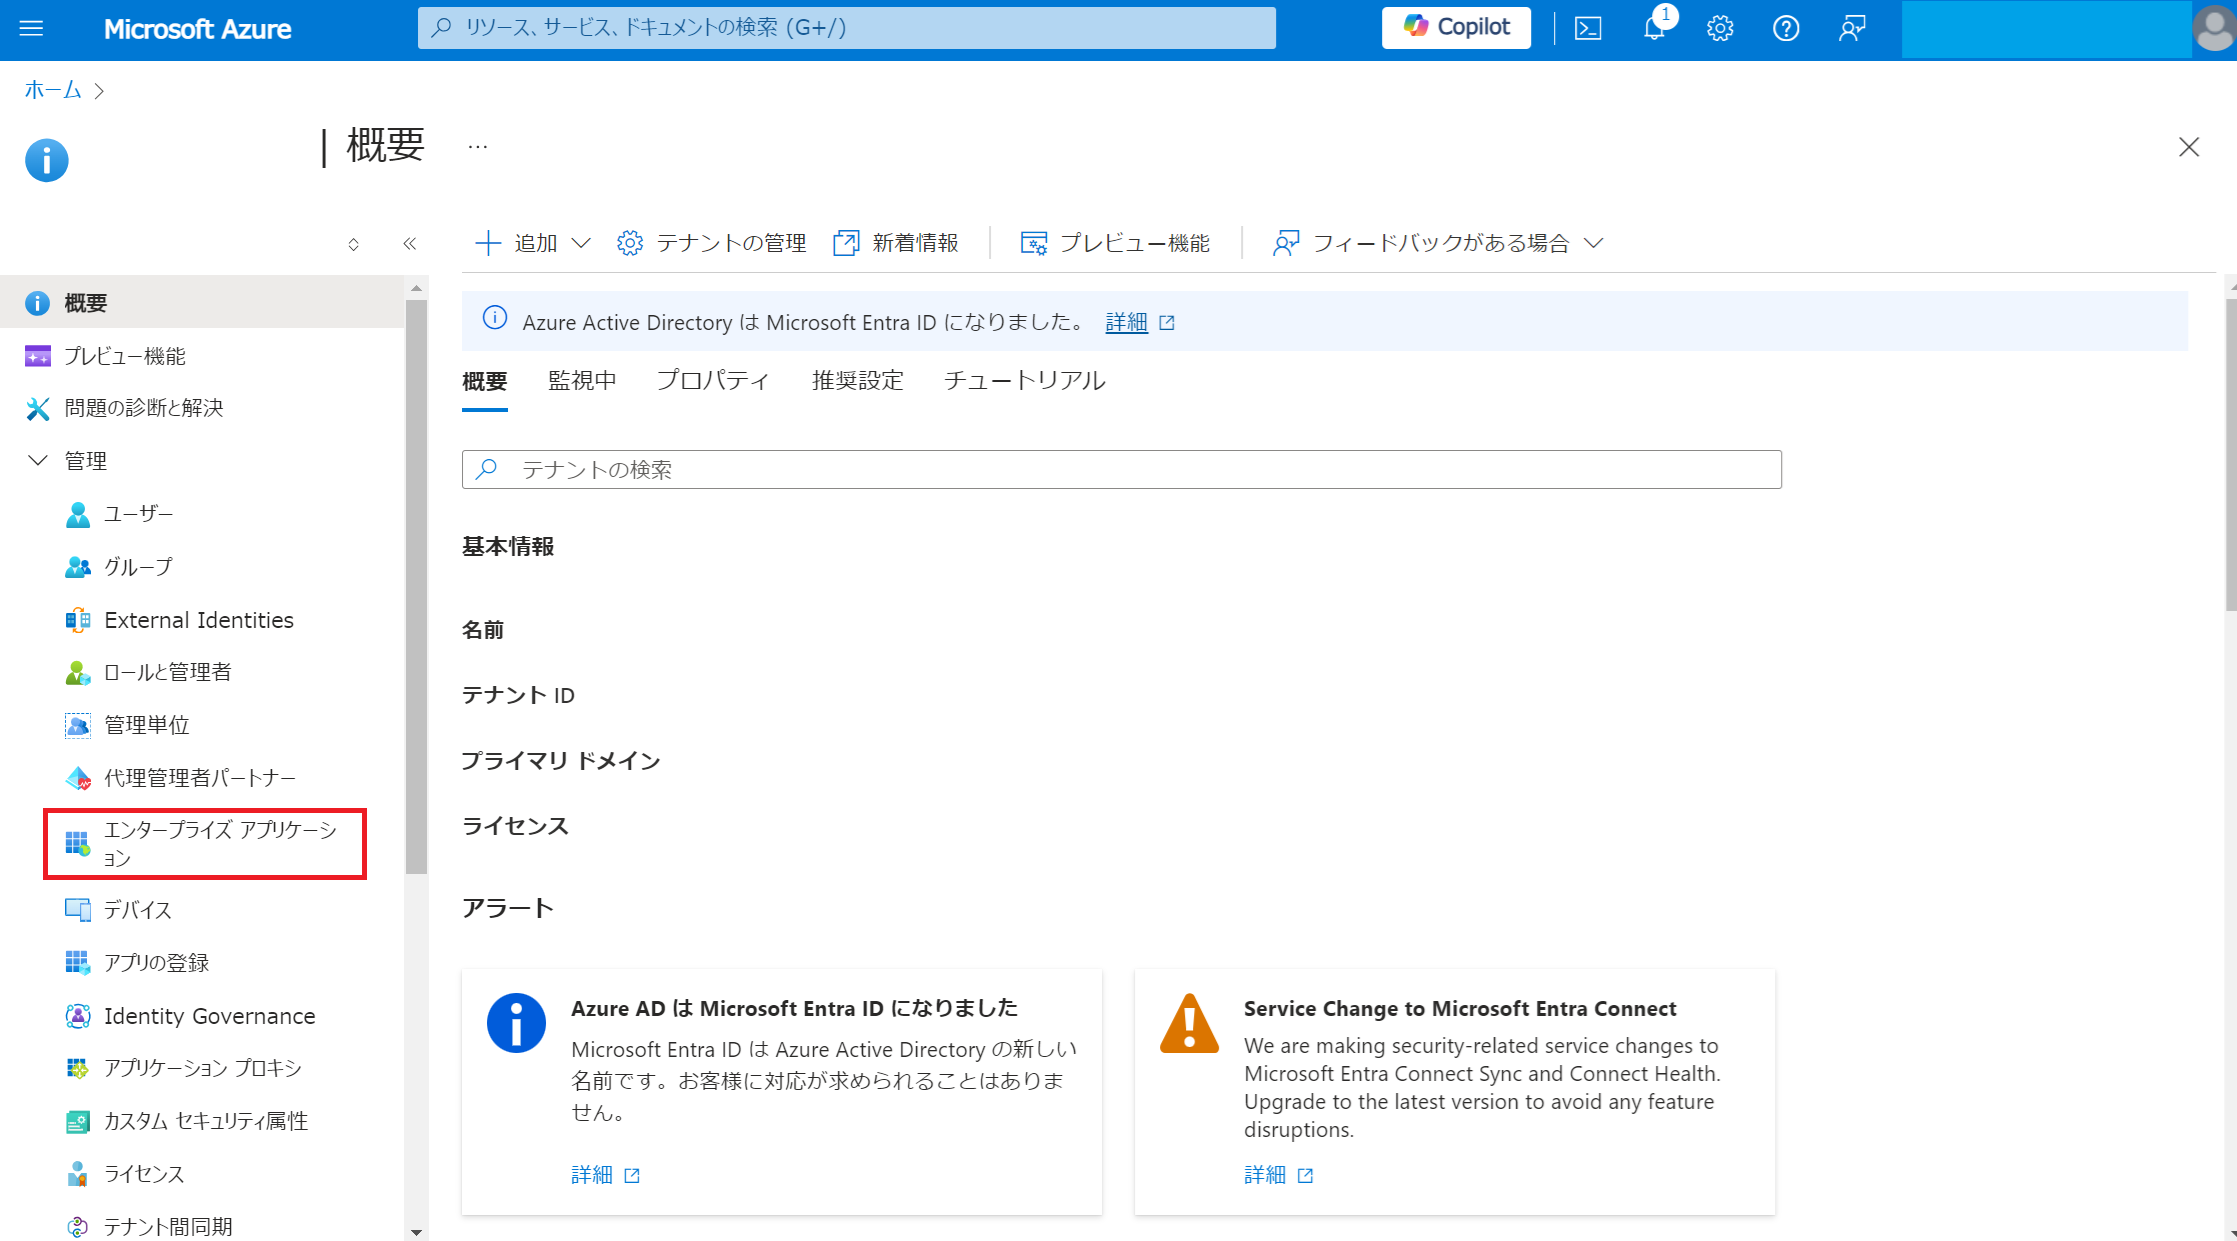Click 詳細 link in the info banner
Image resolution: width=2237 pixels, height=1241 pixels.
click(x=1126, y=322)
